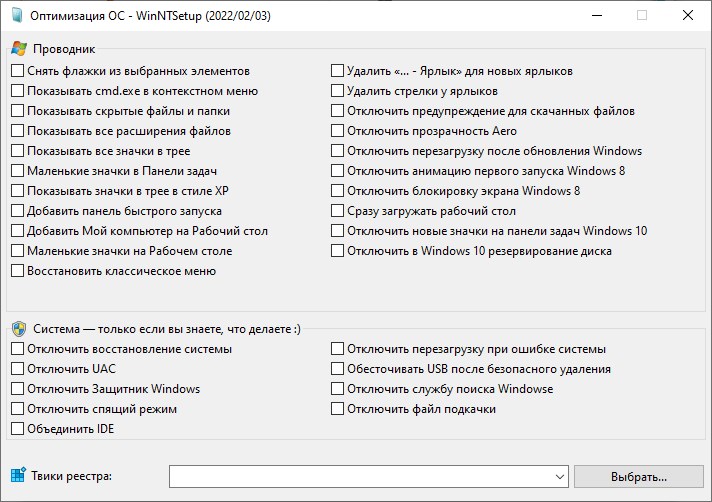Click the WinNTSetup title bar app icon

[16, 16]
